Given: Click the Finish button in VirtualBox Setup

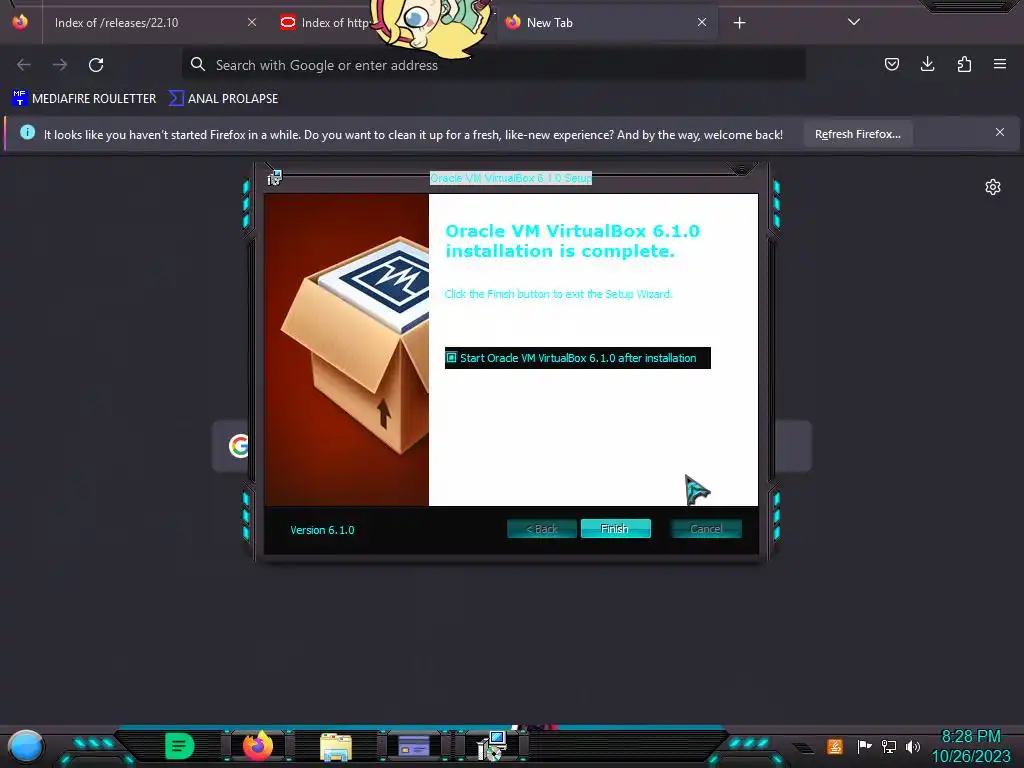Looking at the screenshot, I should pos(615,528).
